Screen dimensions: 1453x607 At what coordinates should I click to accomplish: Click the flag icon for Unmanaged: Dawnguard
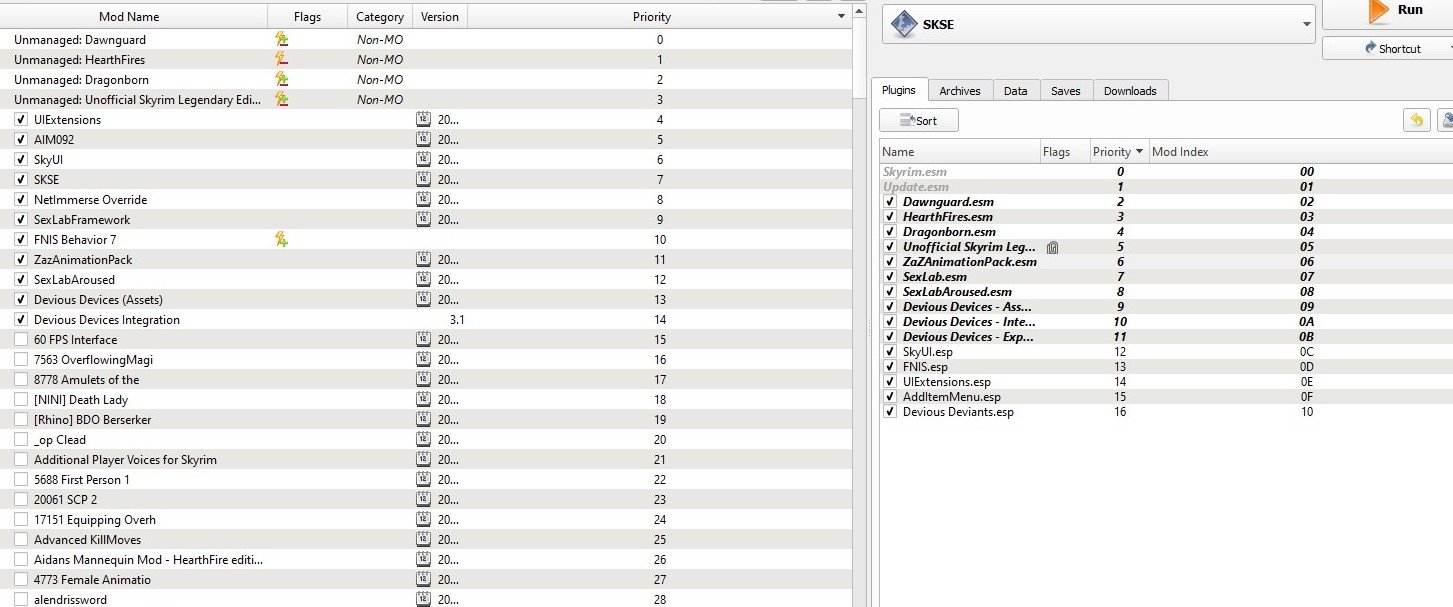point(282,39)
